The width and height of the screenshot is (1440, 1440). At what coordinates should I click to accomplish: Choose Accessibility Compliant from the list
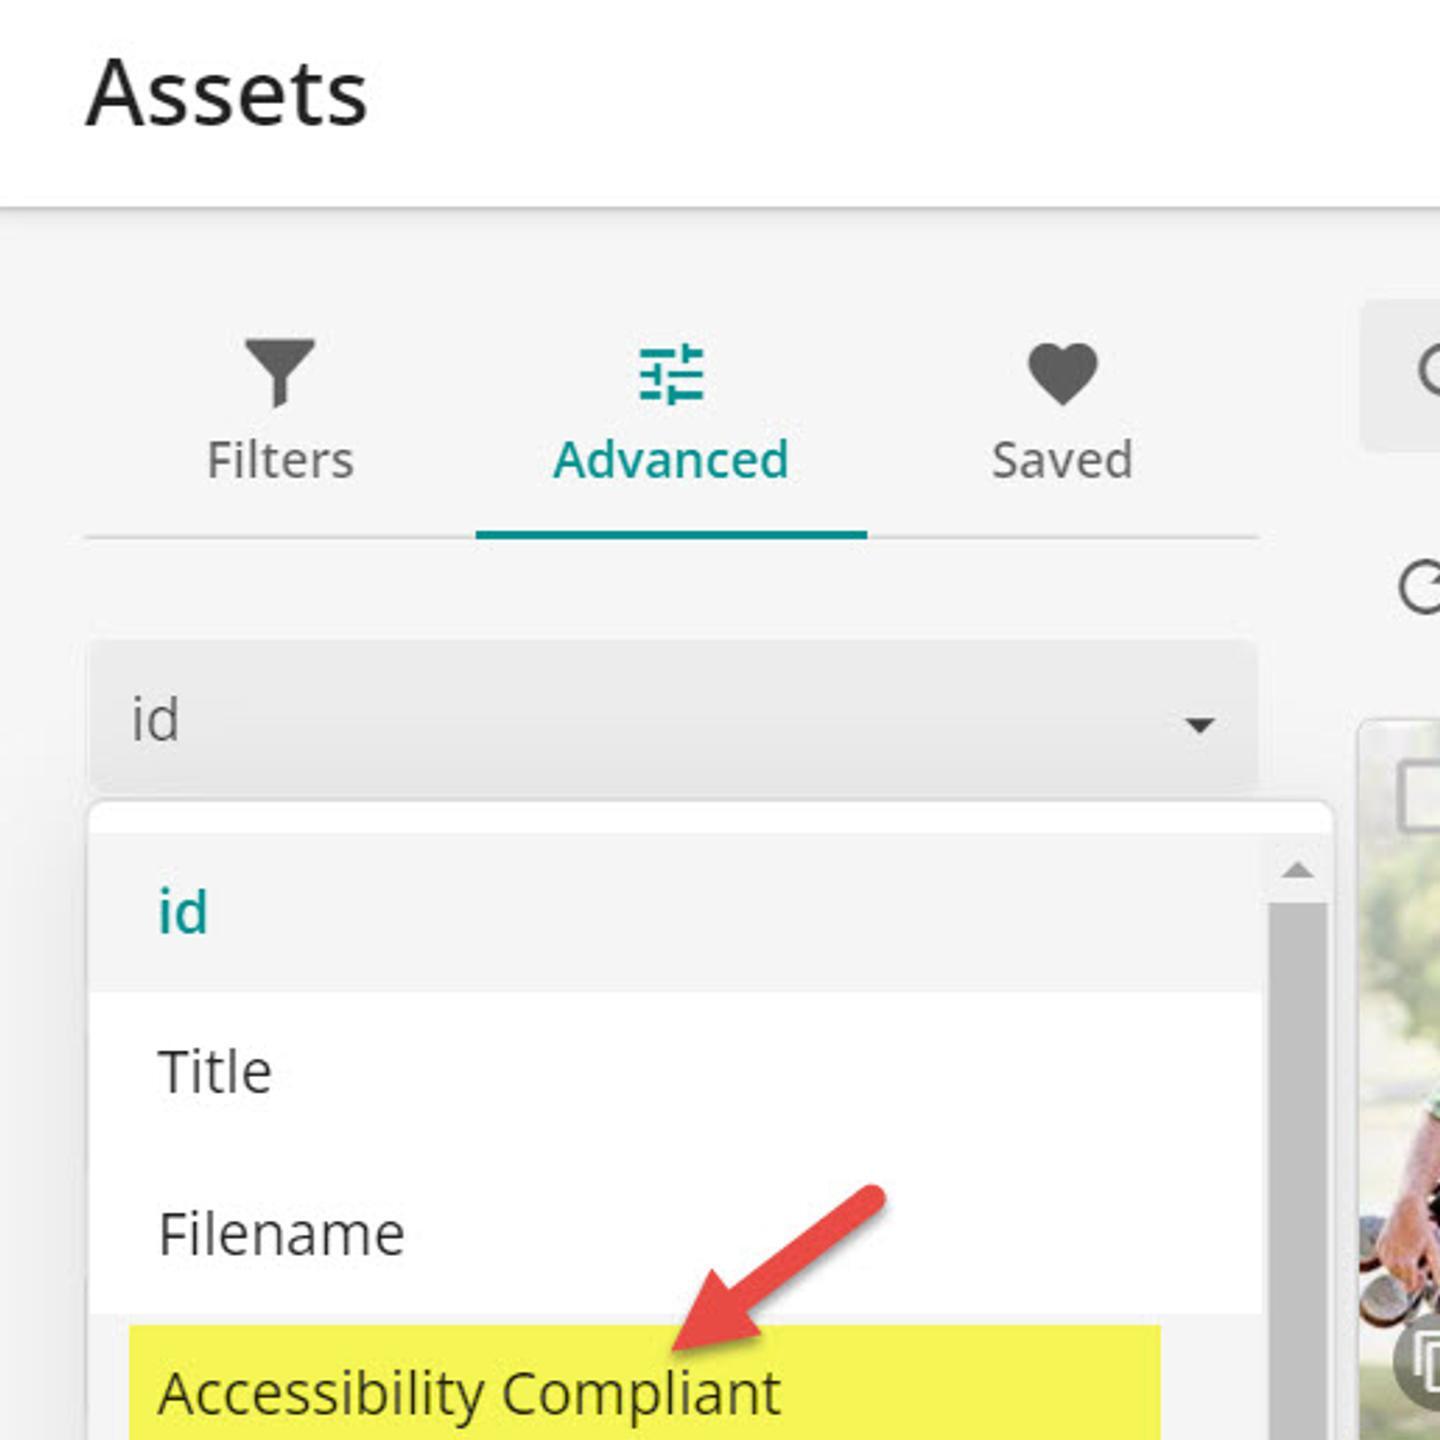tap(468, 1393)
